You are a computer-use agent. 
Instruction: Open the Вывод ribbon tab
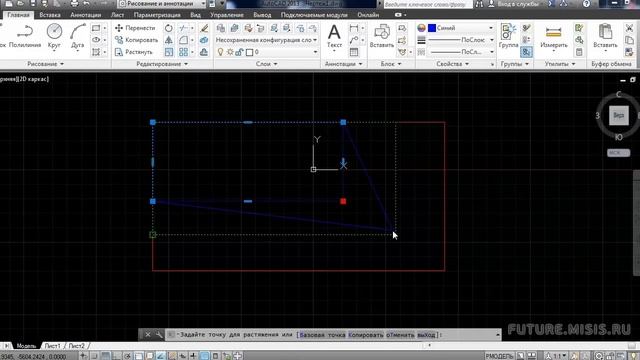point(262,15)
